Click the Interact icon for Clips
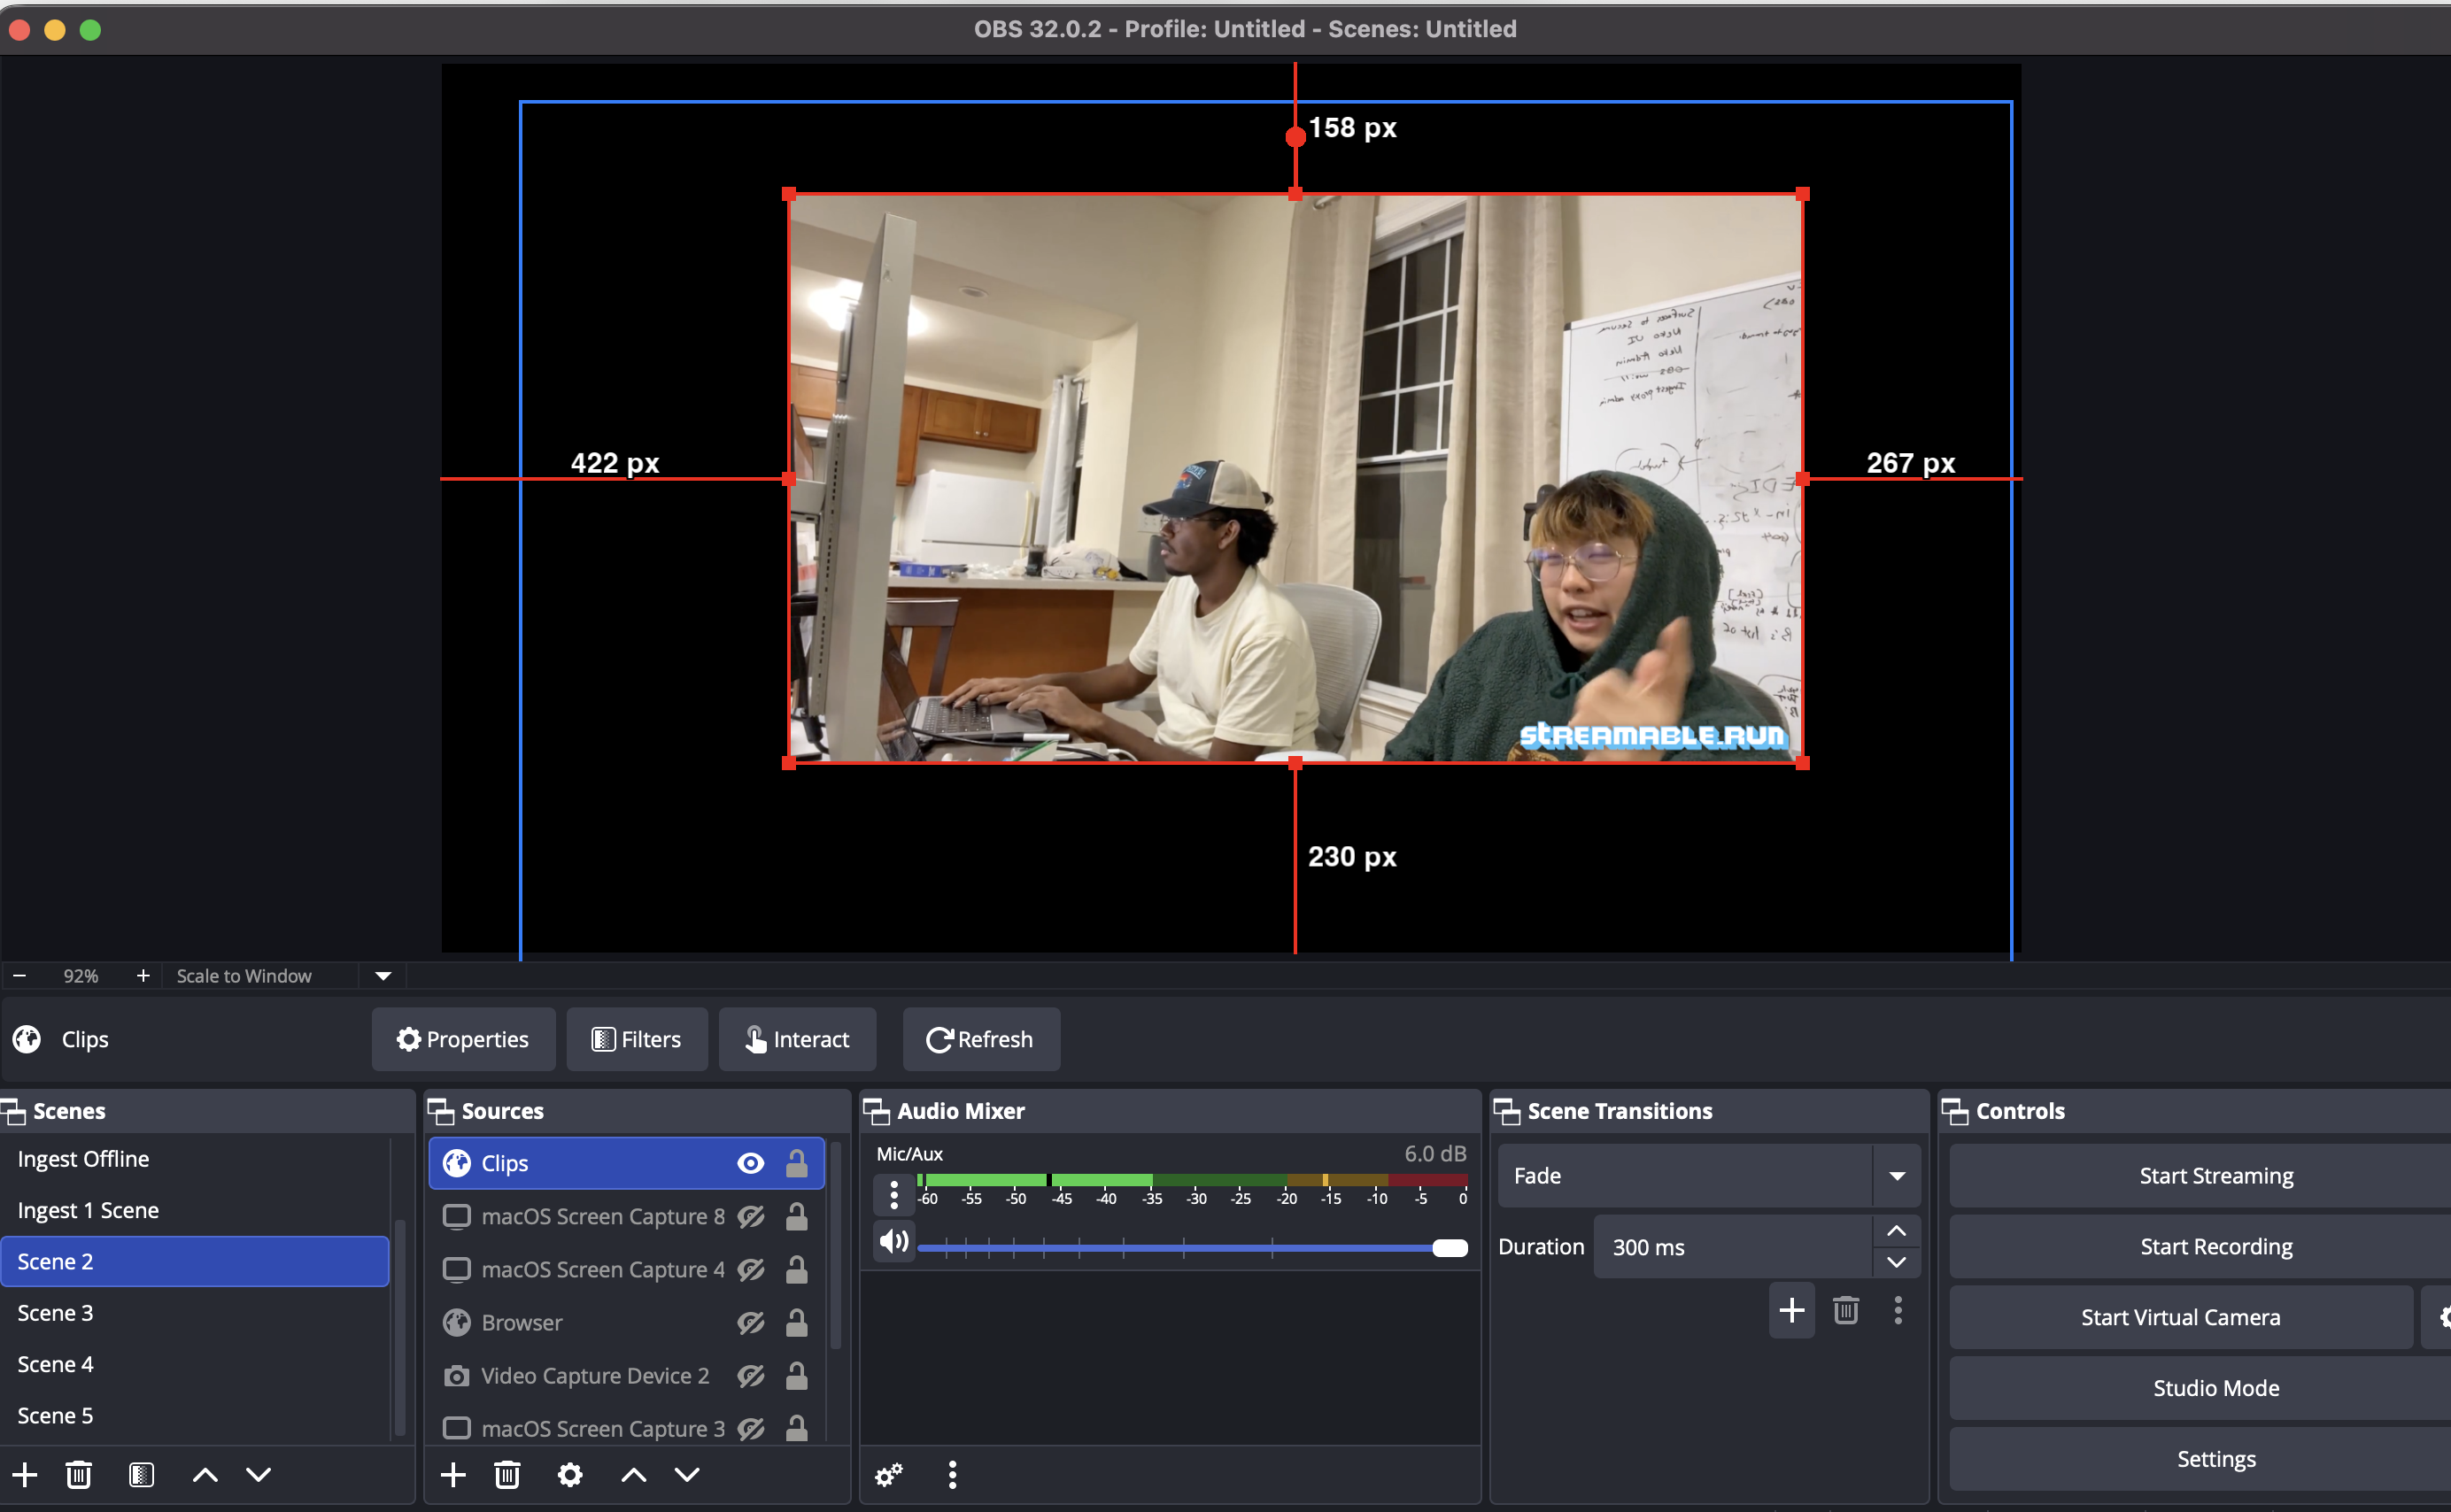Screen dimensions: 2451x1512 (797, 1039)
